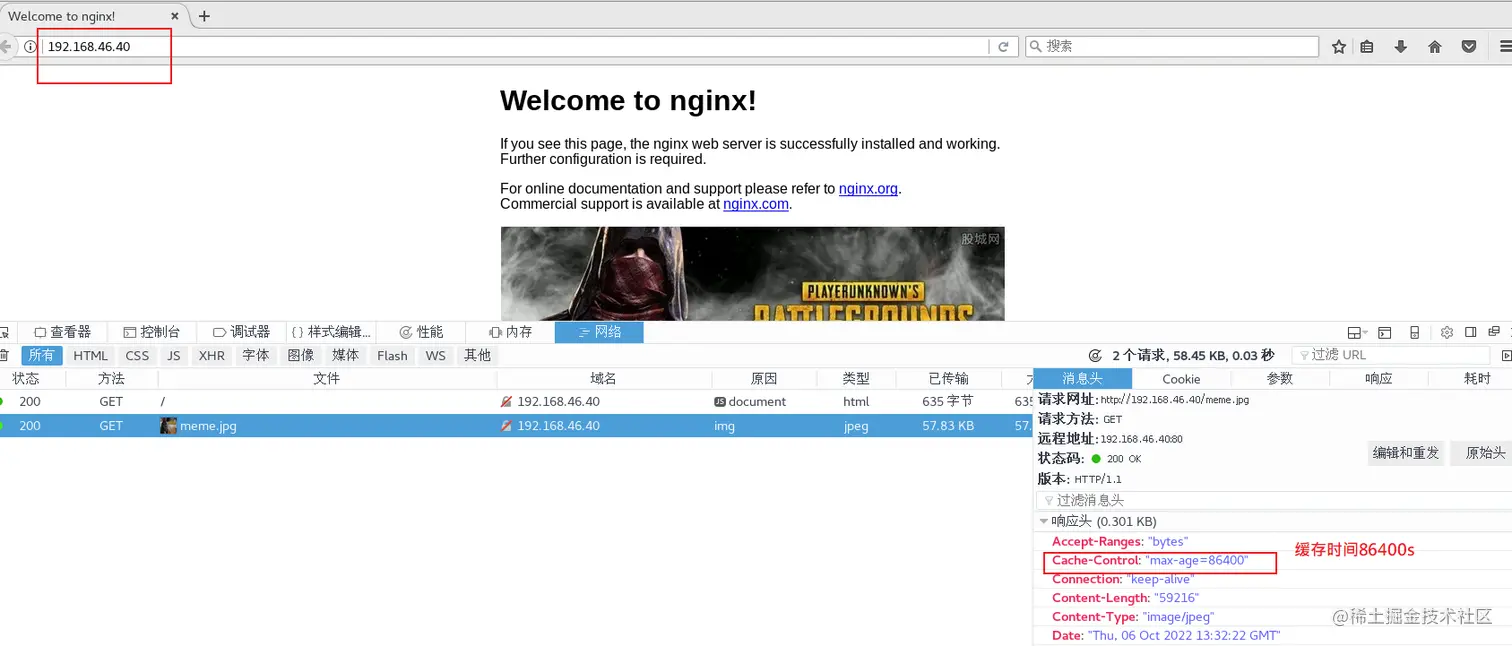Toggle the WS websocket filter
Screen dimensions: 1512x646
[435, 355]
